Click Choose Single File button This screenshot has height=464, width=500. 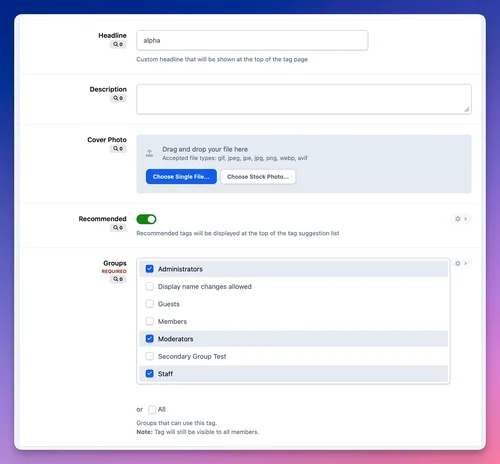point(181,177)
